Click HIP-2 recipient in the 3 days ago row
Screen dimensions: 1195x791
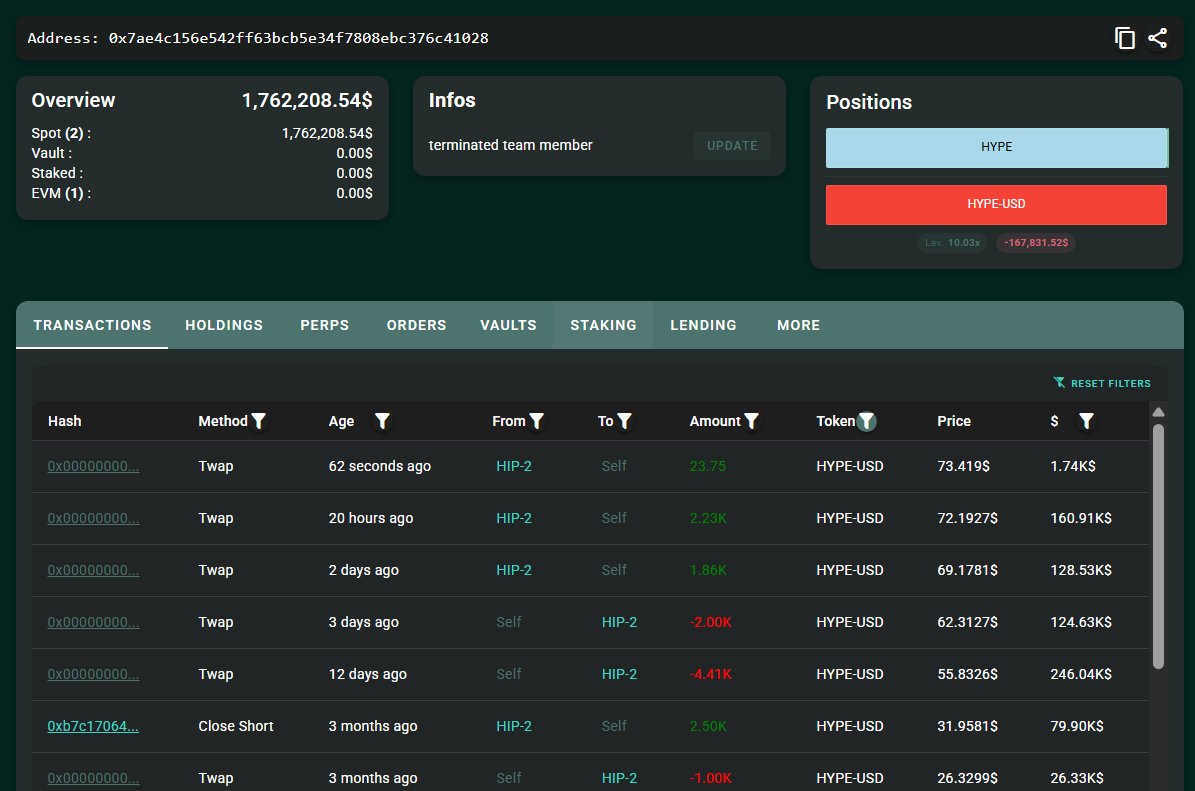[x=619, y=622]
